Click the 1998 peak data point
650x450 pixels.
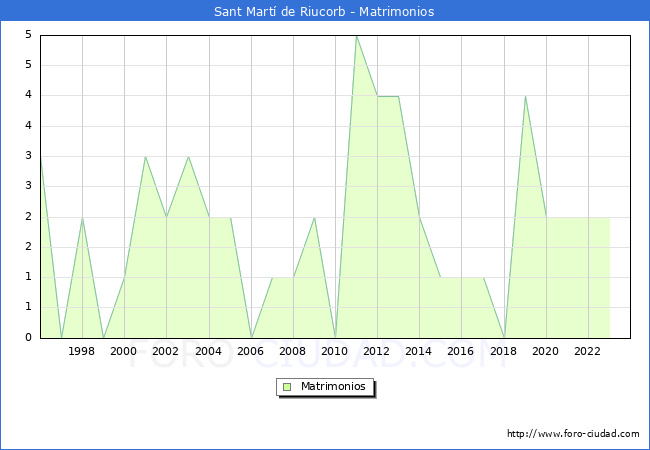pyautogui.click(x=82, y=218)
